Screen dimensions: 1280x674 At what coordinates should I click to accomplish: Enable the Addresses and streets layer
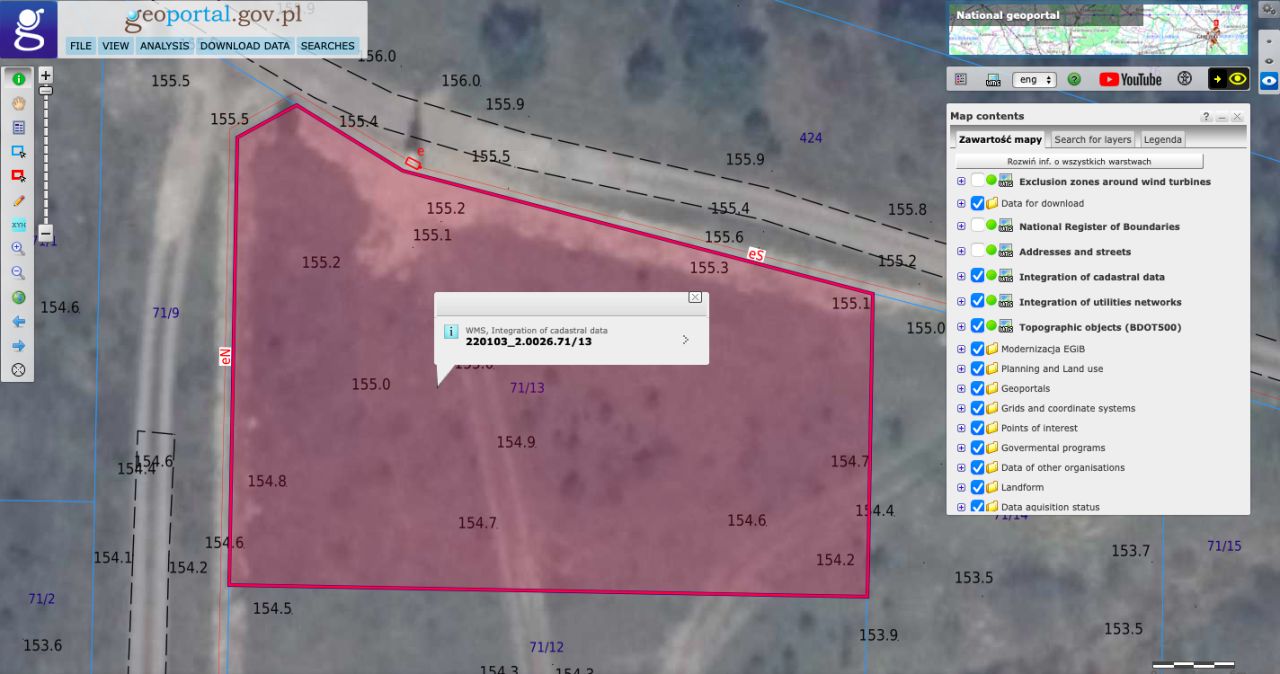977,251
